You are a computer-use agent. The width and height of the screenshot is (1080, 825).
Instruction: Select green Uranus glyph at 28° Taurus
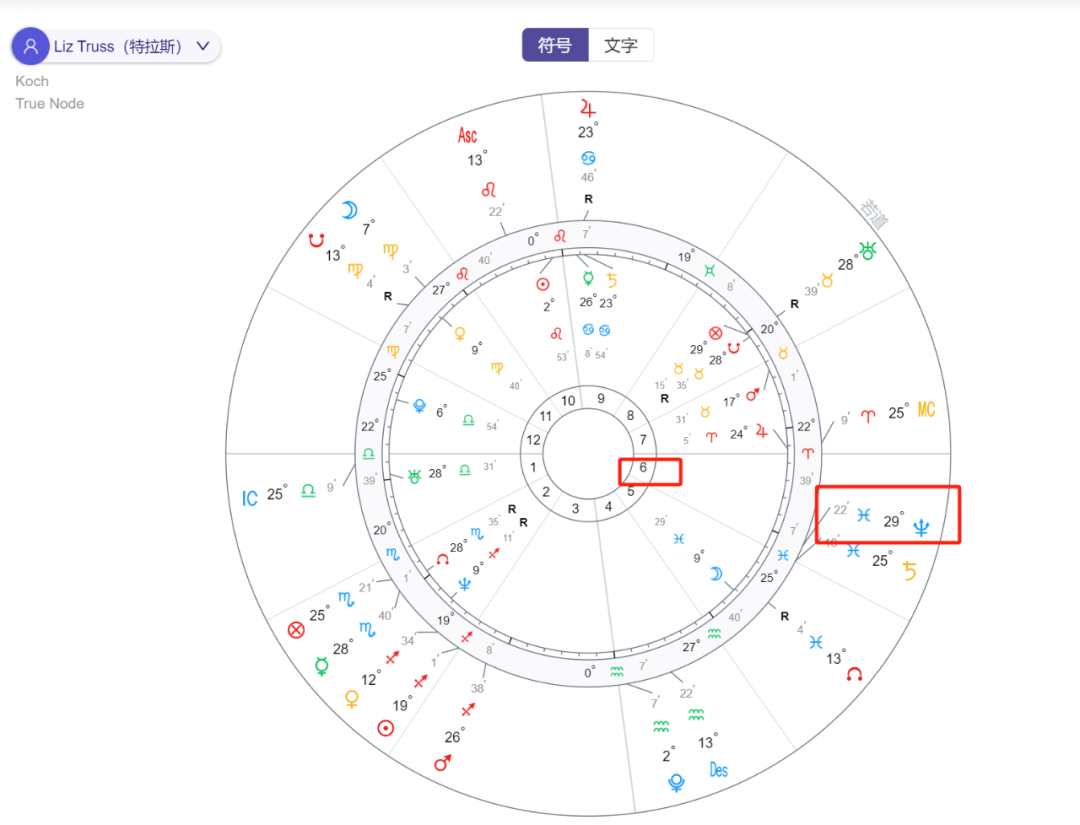coord(867,251)
